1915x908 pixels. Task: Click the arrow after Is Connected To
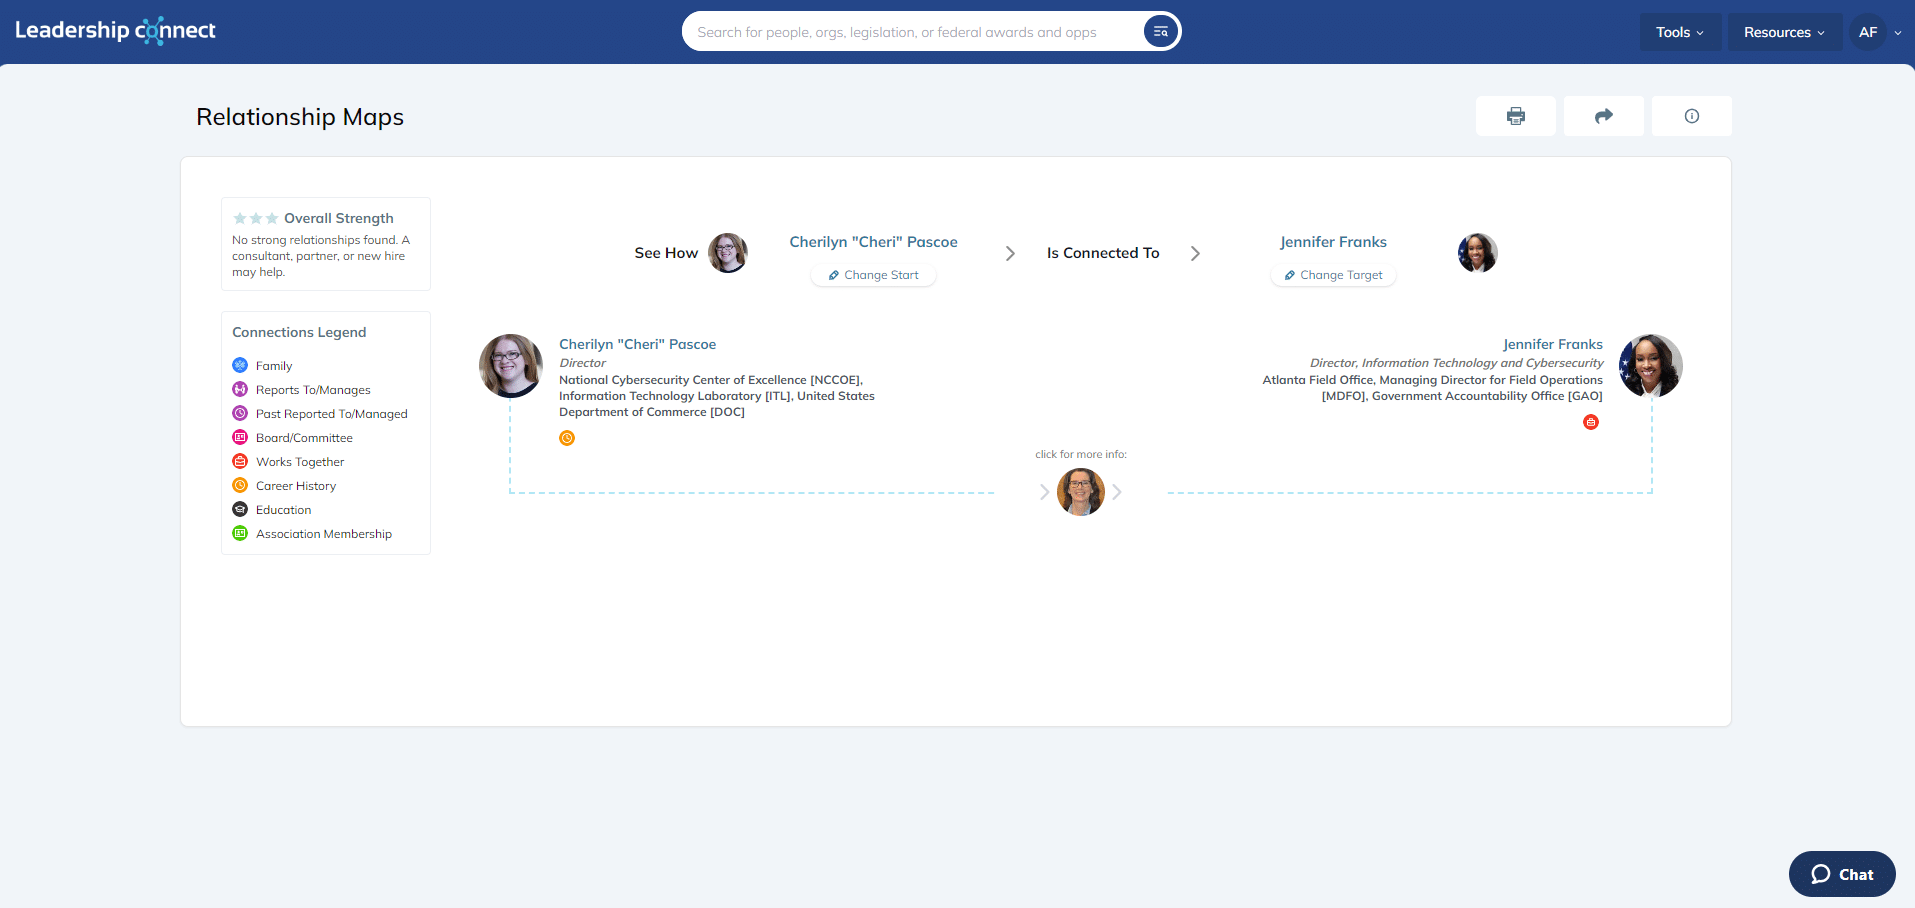1195,254
